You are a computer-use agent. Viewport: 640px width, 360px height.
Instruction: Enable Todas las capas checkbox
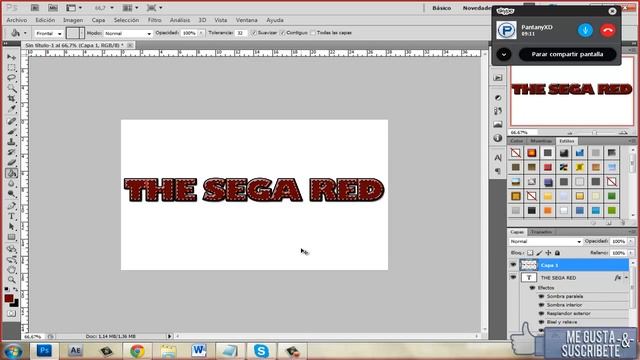click(x=313, y=33)
